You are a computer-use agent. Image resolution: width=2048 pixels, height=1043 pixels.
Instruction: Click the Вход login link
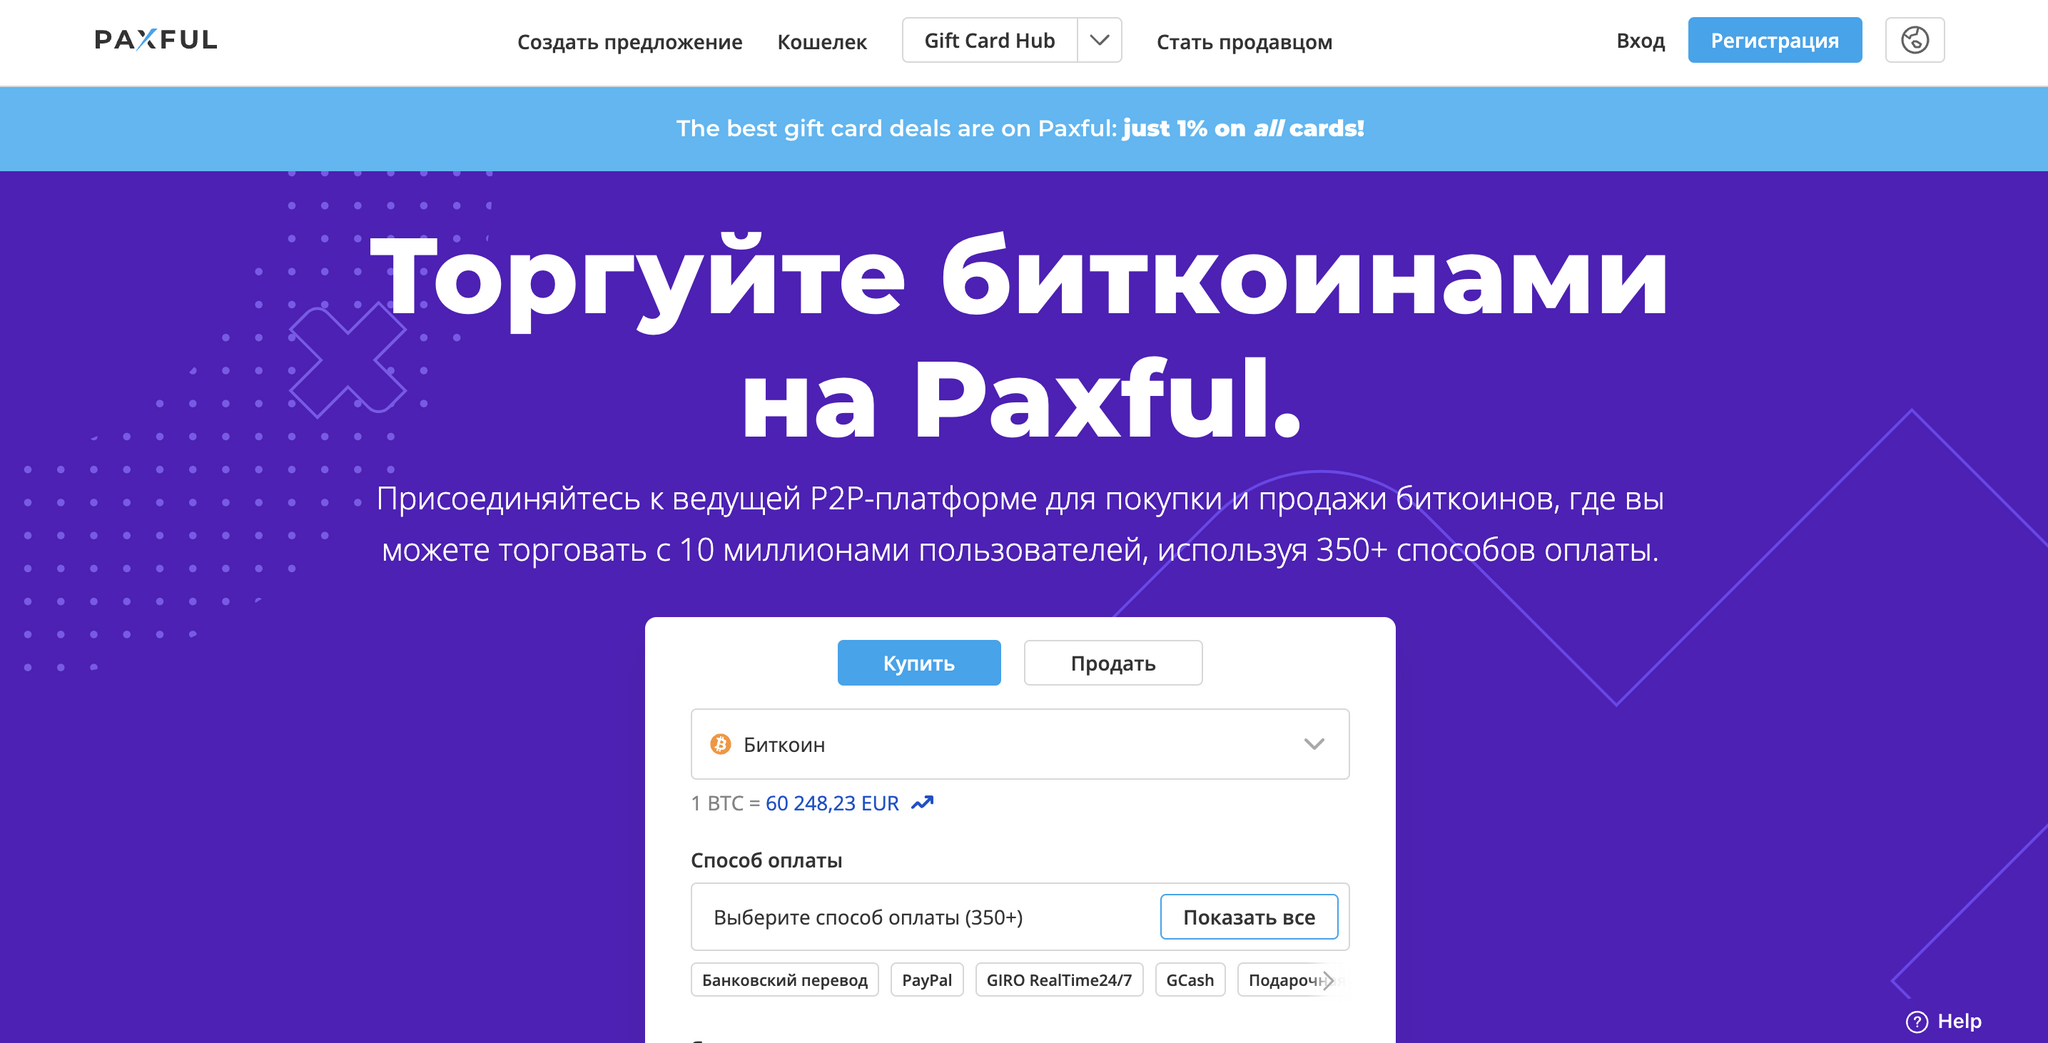click(1640, 41)
